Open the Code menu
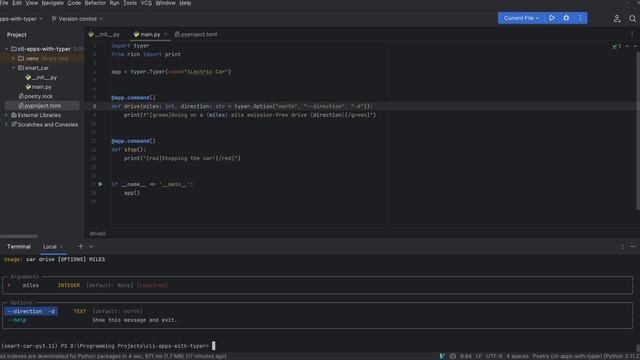 (x=74, y=3)
